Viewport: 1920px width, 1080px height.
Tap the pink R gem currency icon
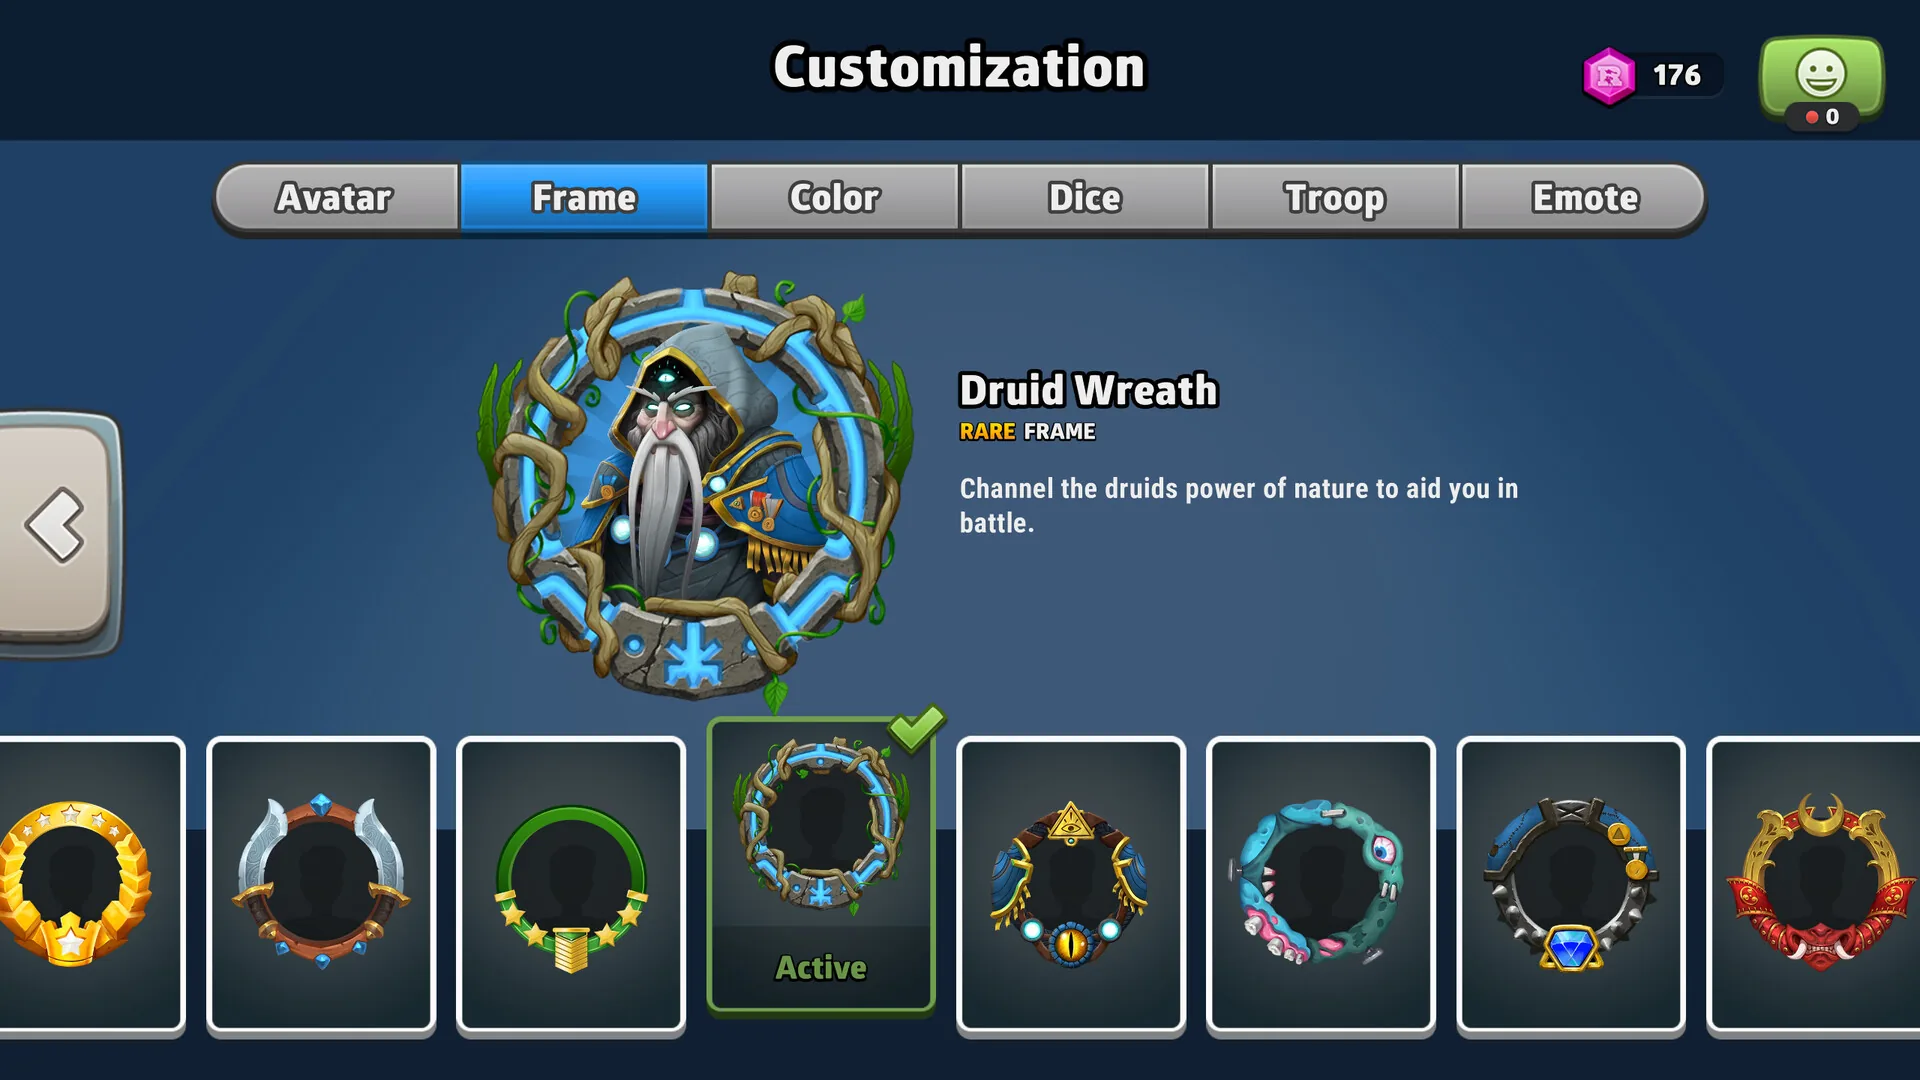1608,76
